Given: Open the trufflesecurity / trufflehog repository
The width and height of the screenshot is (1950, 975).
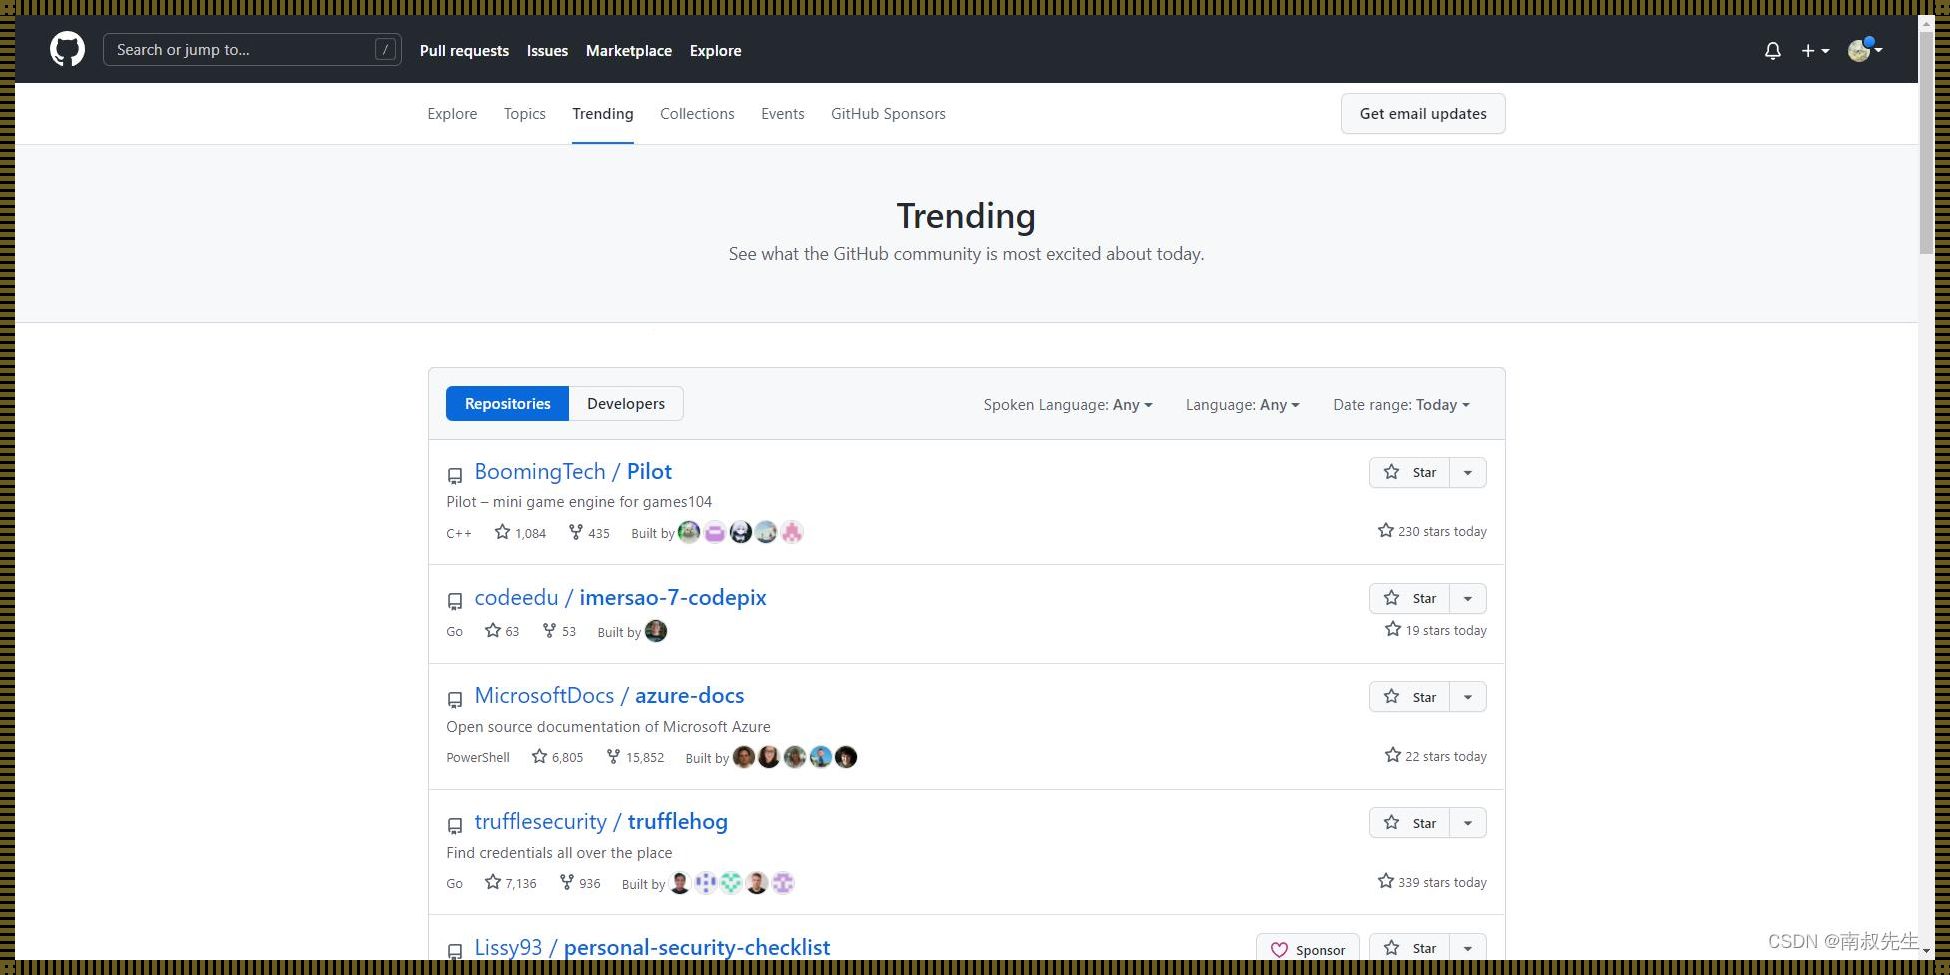Looking at the screenshot, I should (601, 822).
